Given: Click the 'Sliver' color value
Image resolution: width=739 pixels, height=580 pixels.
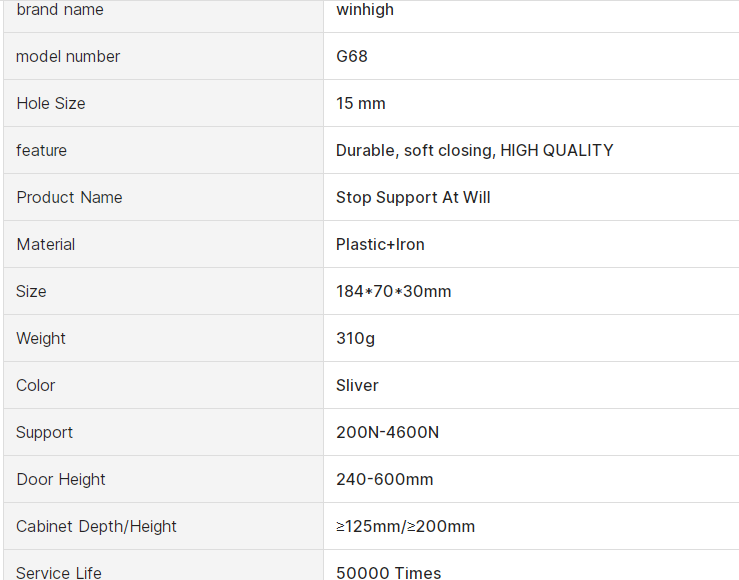Looking at the screenshot, I should pyautogui.click(x=357, y=386).
